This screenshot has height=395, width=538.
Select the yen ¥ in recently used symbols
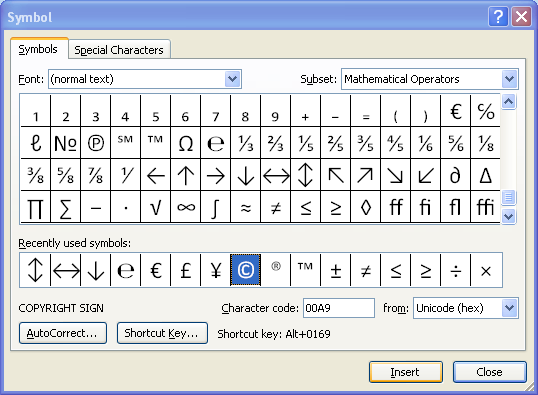[x=215, y=270]
